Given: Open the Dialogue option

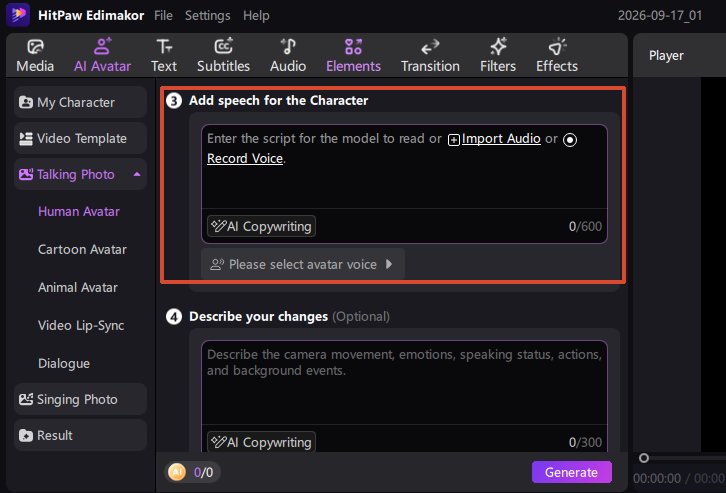Looking at the screenshot, I should point(64,363).
